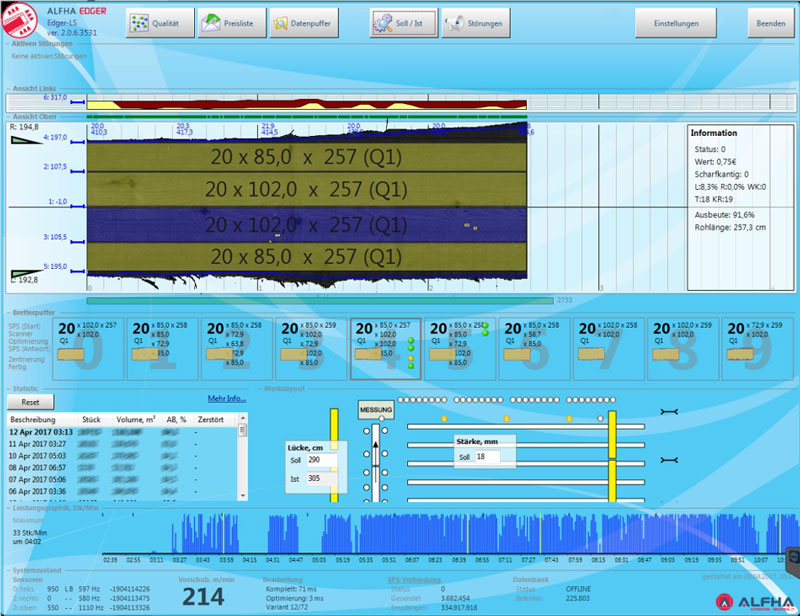Sort statistics by Stück column header
This screenshot has height=616, width=800.
(92, 418)
